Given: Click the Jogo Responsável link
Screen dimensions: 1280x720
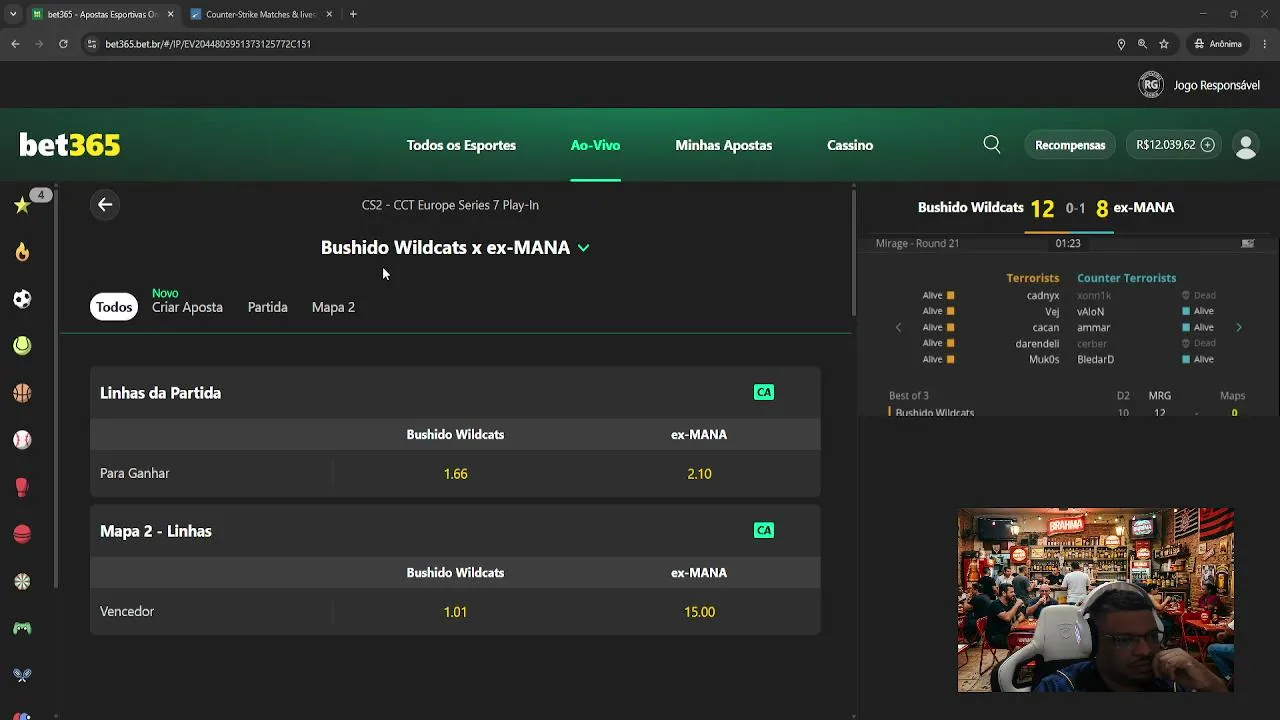Looking at the screenshot, I should click(x=1216, y=85).
